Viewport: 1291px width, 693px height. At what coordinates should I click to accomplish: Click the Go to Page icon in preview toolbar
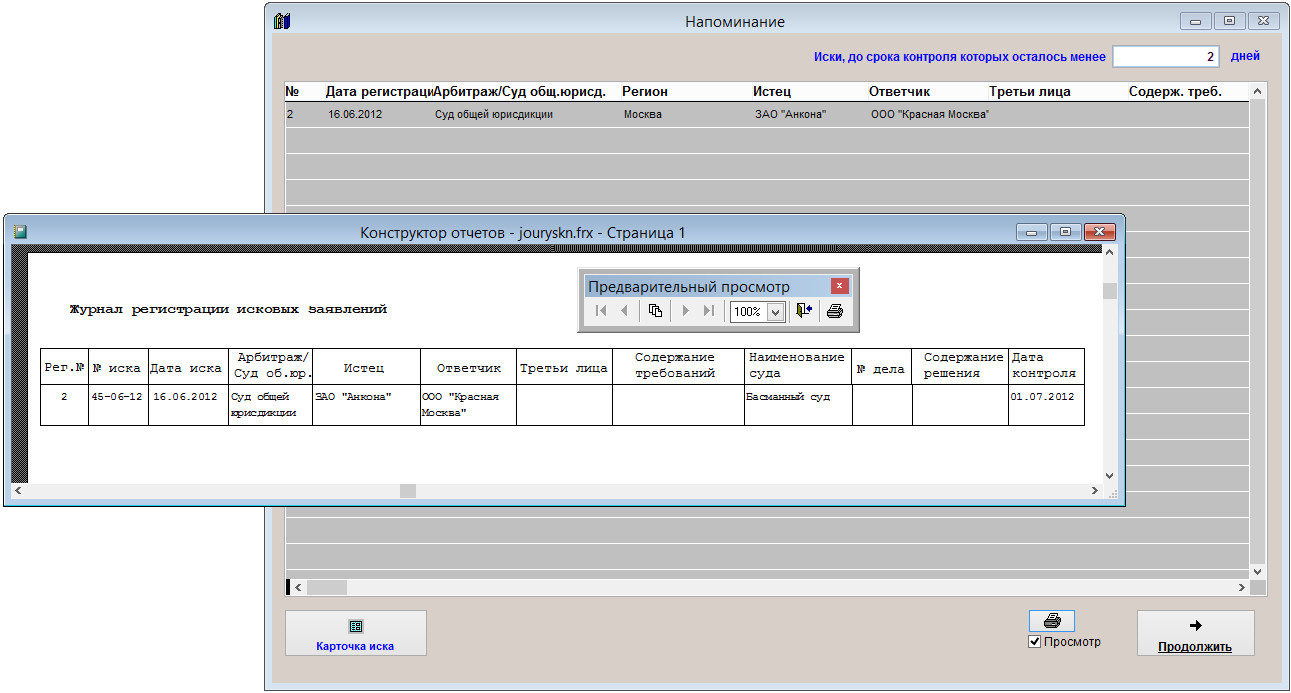point(655,311)
